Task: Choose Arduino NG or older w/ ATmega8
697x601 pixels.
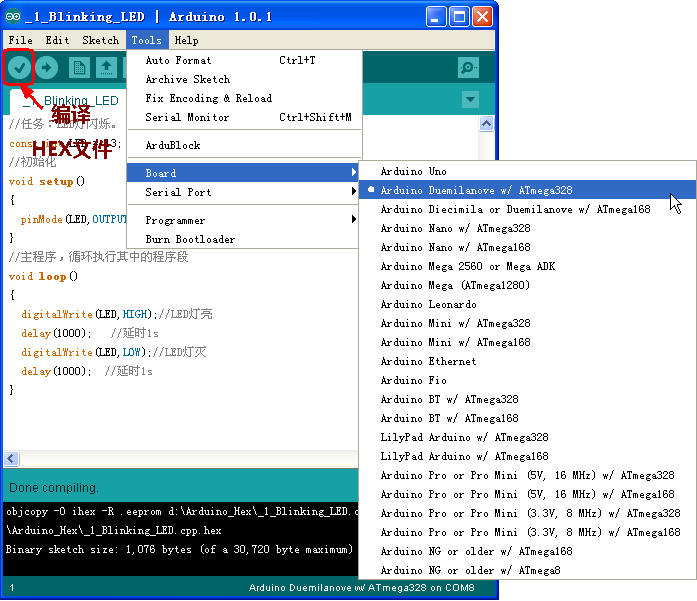Action: [x=527, y=570]
